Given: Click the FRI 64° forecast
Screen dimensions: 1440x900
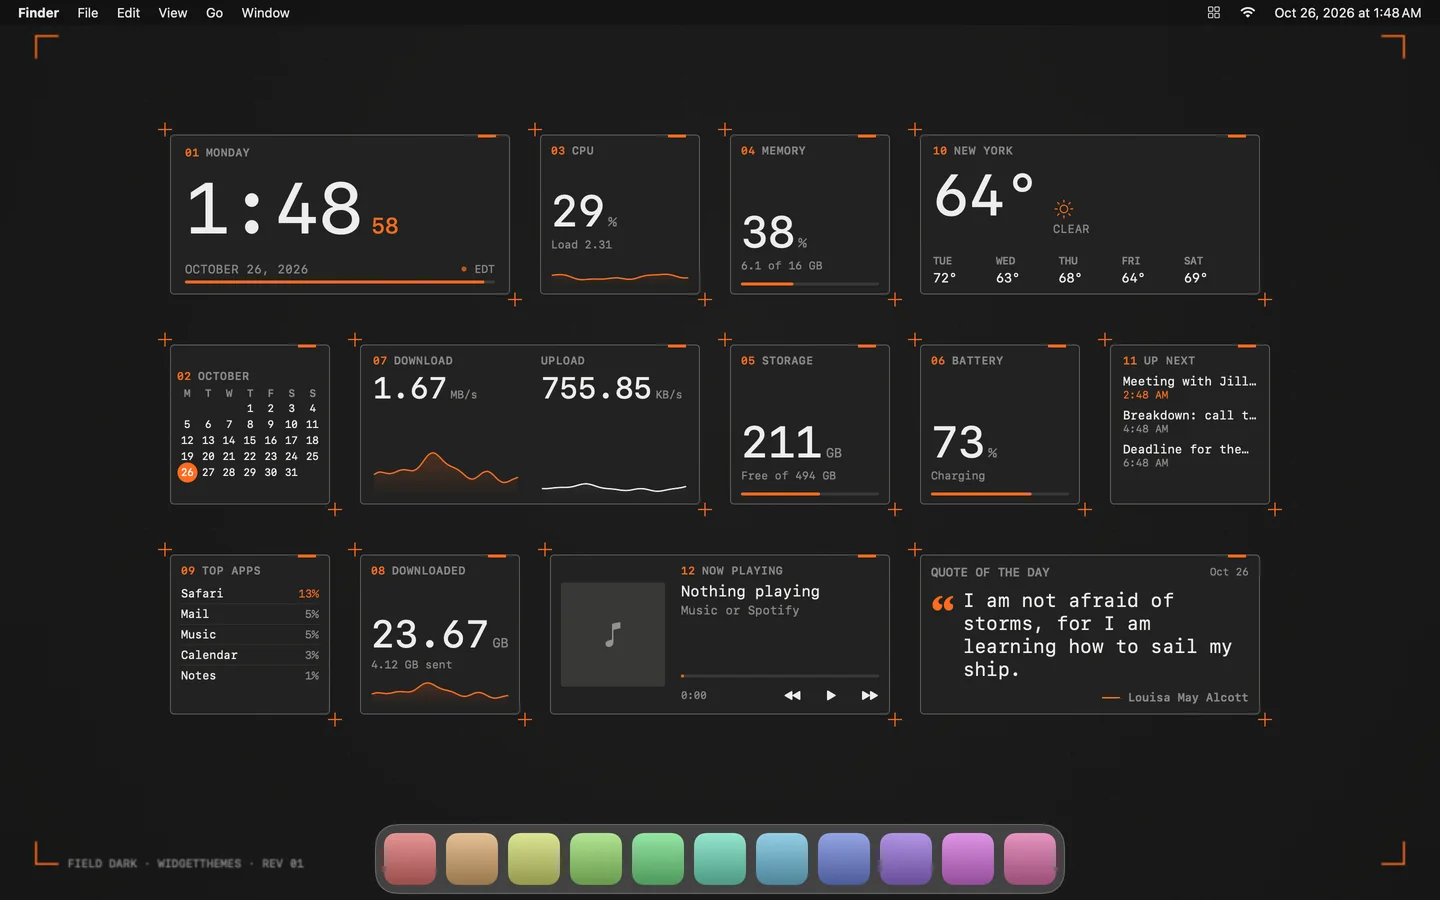Looking at the screenshot, I should (x=1133, y=270).
